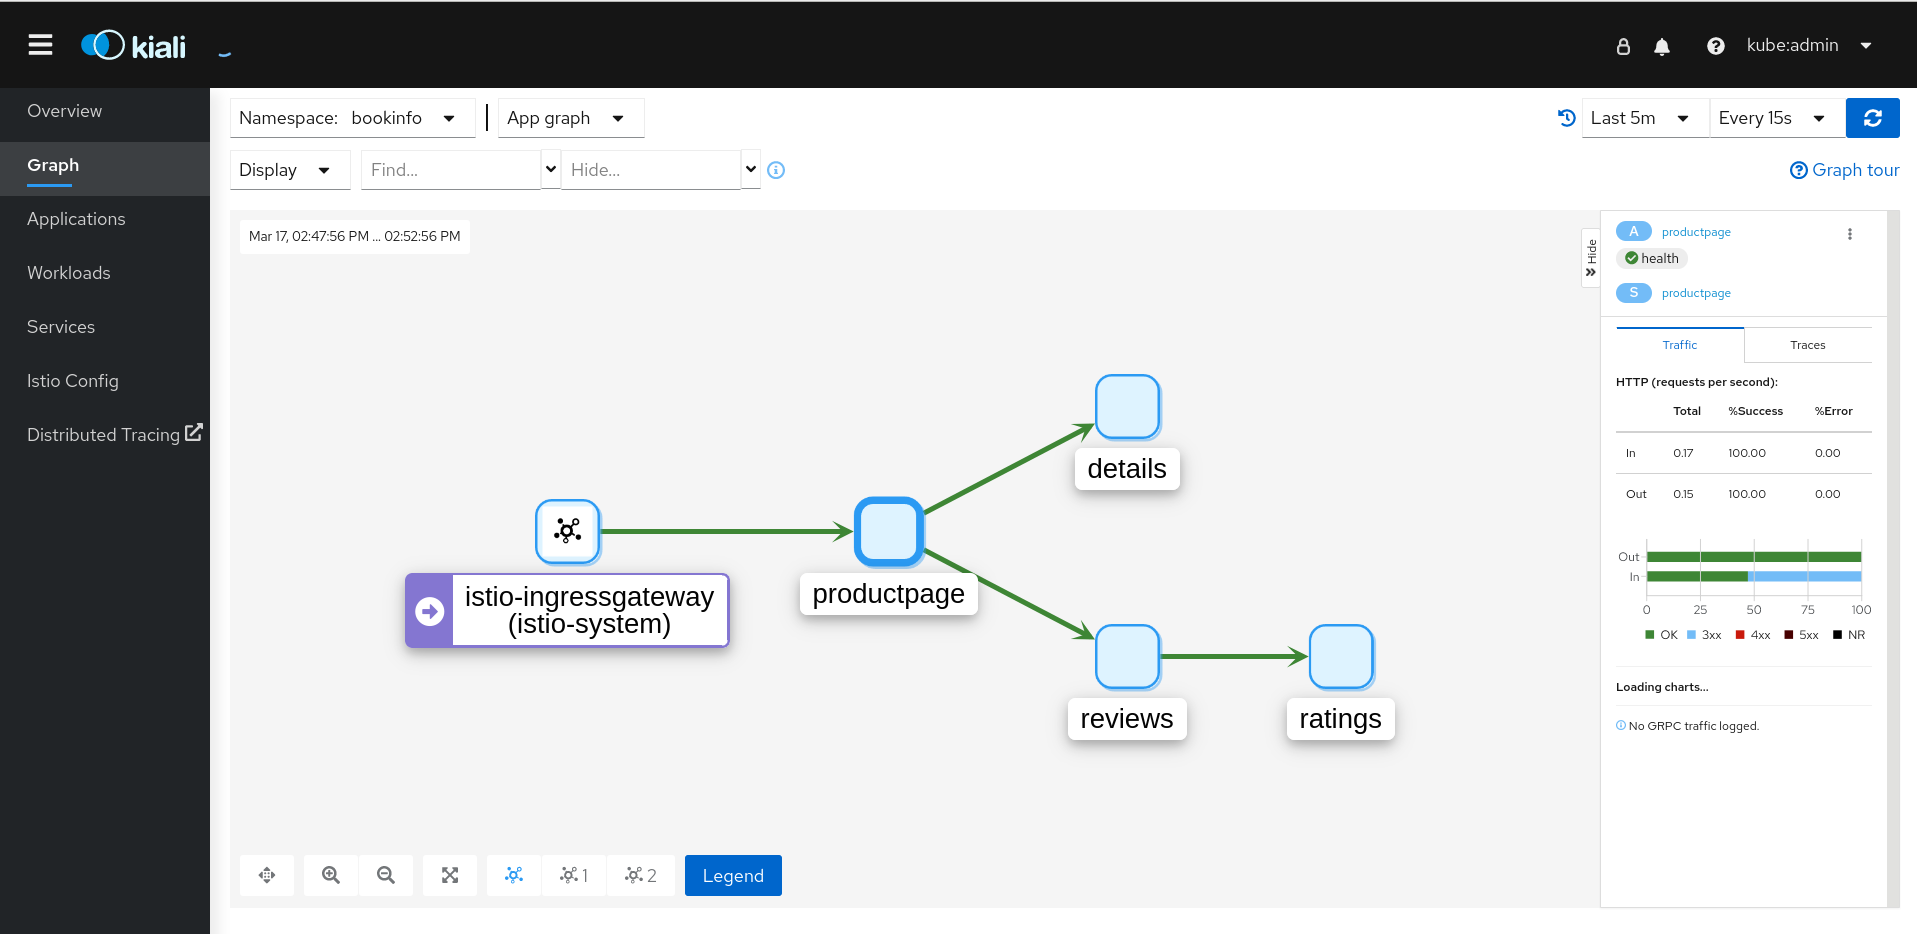Open the help question mark icon
Image resolution: width=1917 pixels, height=934 pixels.
[x=1715, y=46]
